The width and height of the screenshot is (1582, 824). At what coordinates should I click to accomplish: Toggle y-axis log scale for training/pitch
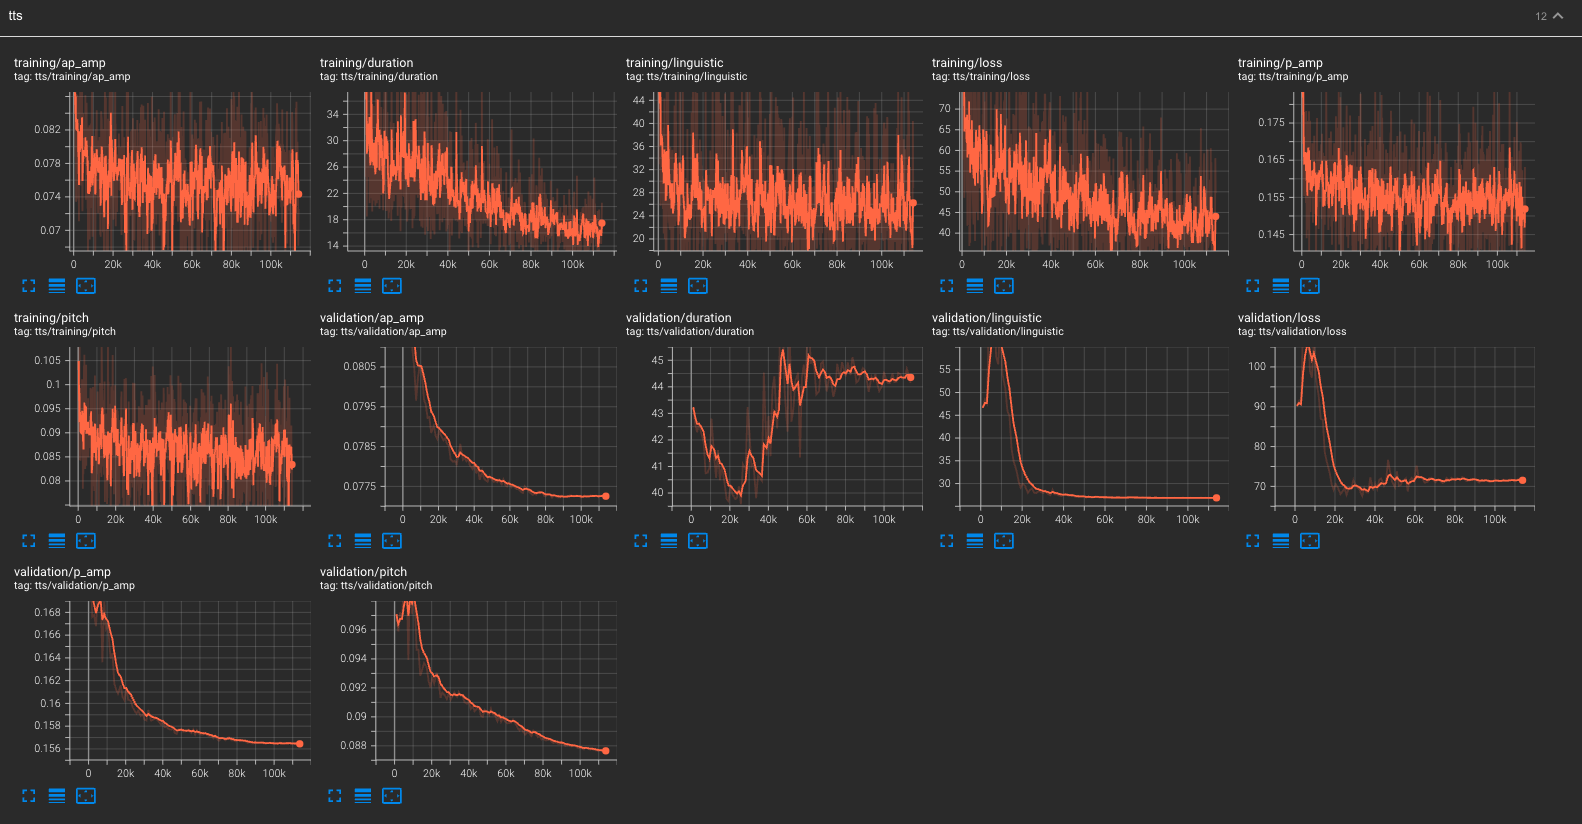click(57, 541)
